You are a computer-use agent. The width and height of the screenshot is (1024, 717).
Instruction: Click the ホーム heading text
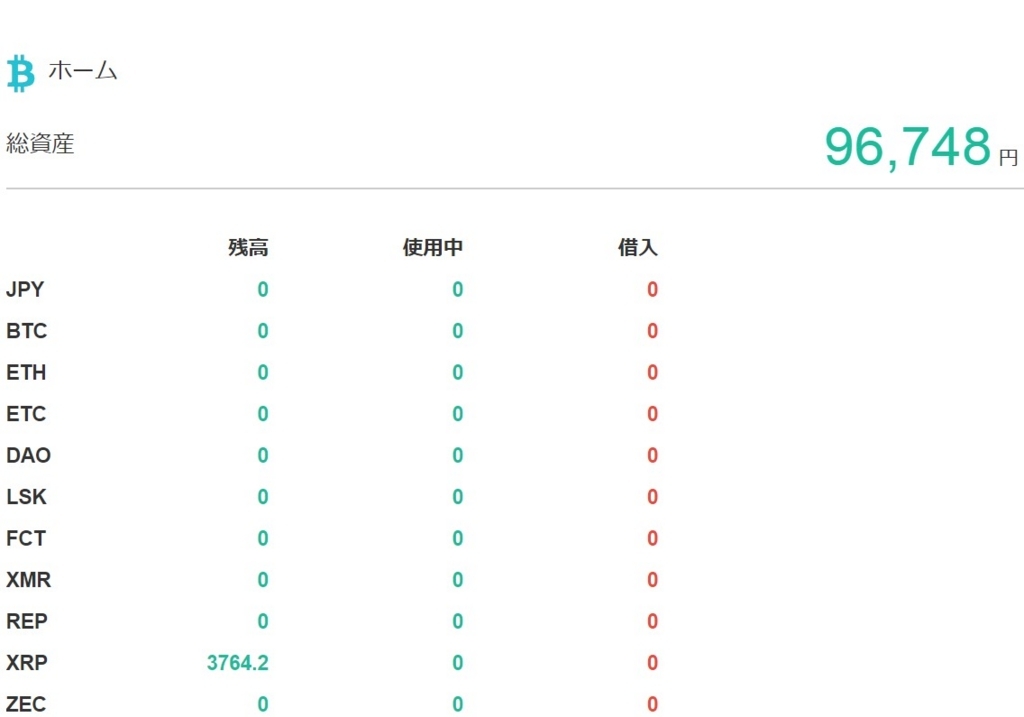(82, 70)
